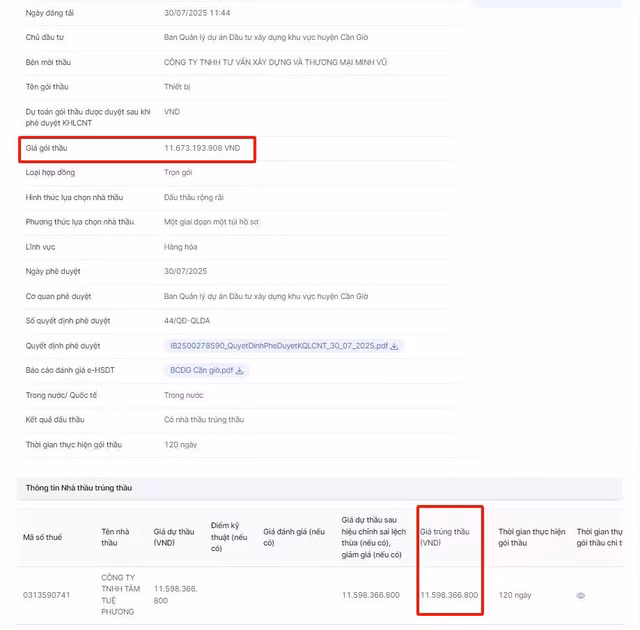Click the 'Giá dự thầu (VND)' column header
Screen dimensions: 640x630
(173, 537)
